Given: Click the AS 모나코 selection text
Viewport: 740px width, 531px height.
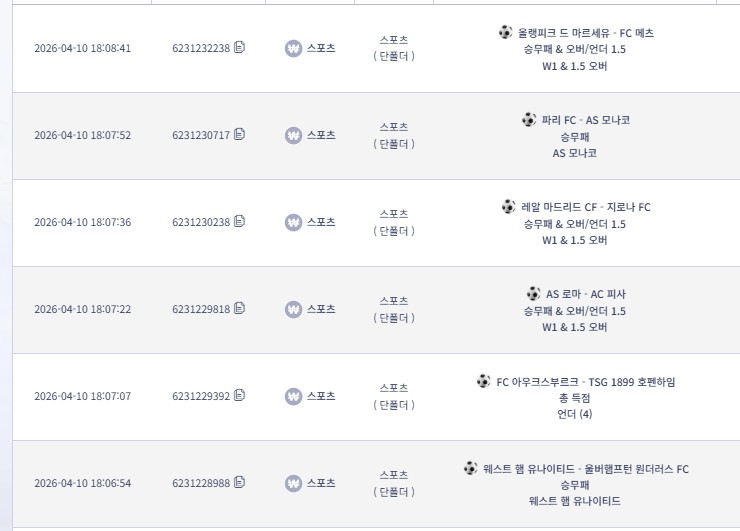Looking at the screenshot, I should [574, 153].
